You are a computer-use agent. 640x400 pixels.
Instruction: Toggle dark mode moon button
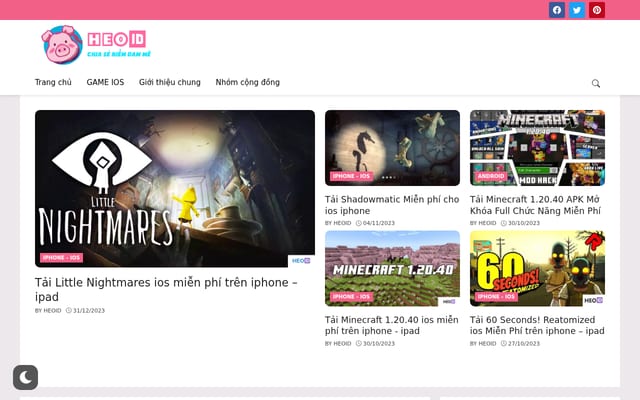click(x=25, y=377)
